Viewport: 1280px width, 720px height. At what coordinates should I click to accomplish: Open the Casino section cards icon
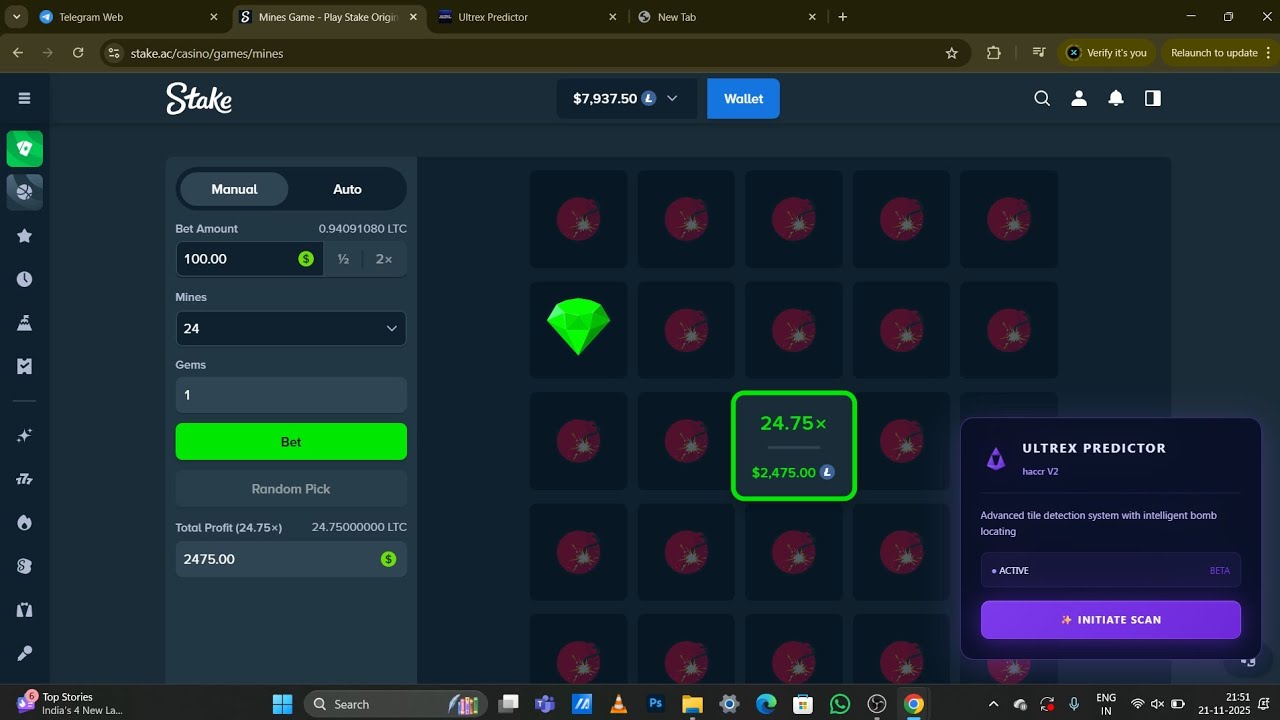coord(25,149)
